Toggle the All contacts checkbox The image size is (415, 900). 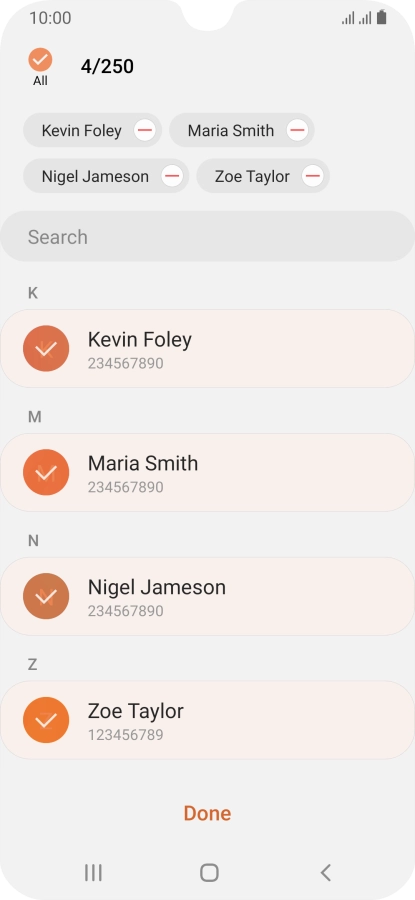[x=40, y=60]
